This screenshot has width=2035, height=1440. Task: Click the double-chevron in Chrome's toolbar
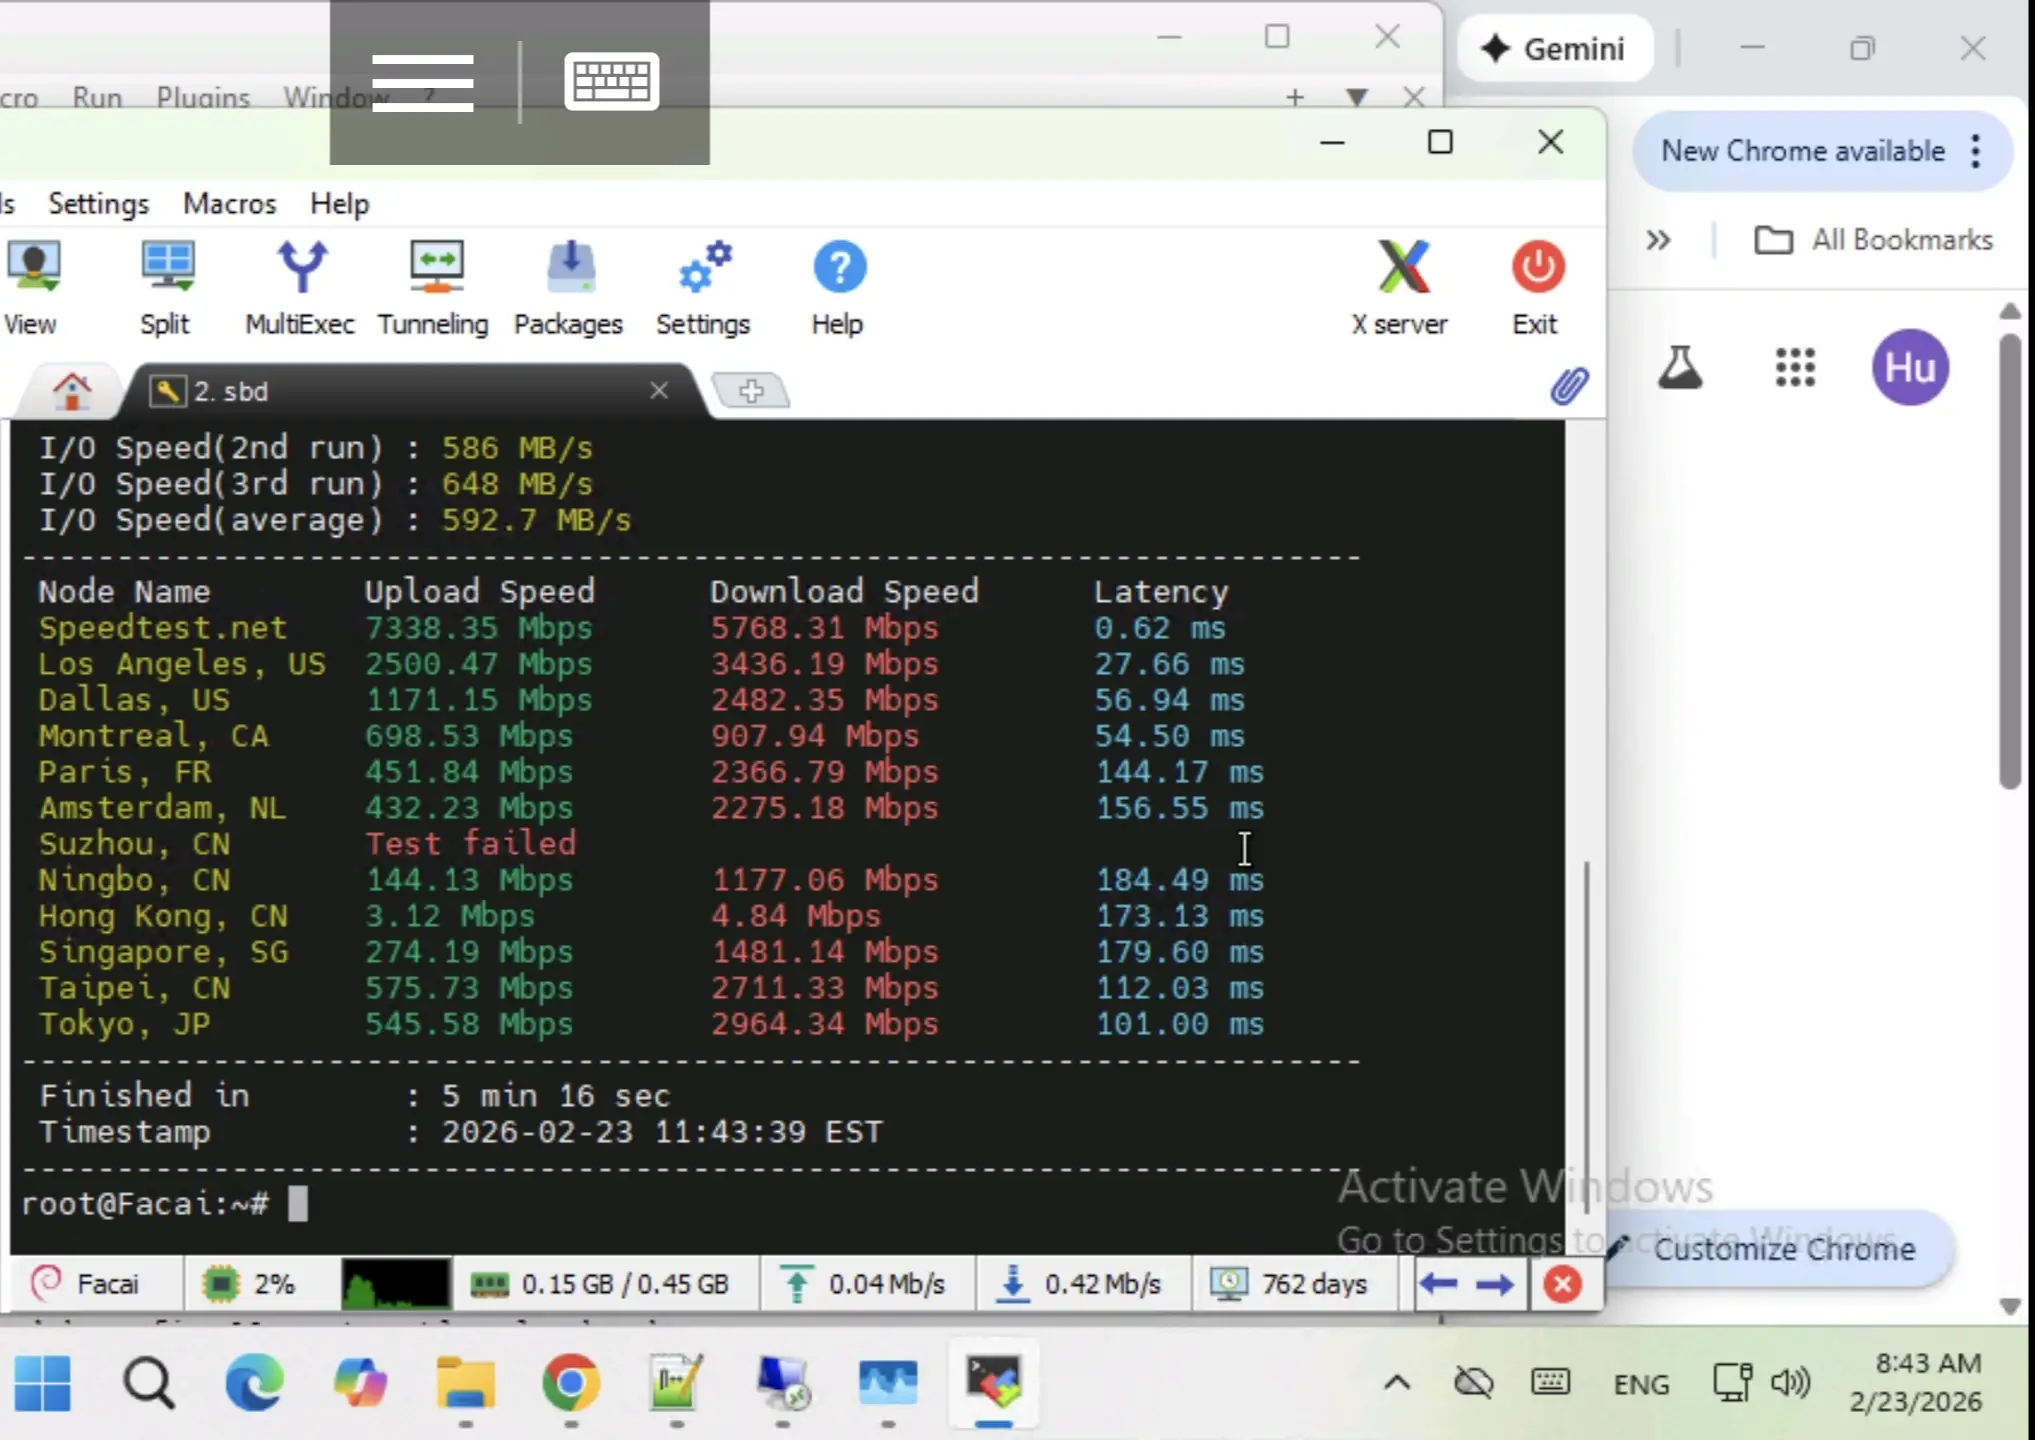tap(1657, 240)
